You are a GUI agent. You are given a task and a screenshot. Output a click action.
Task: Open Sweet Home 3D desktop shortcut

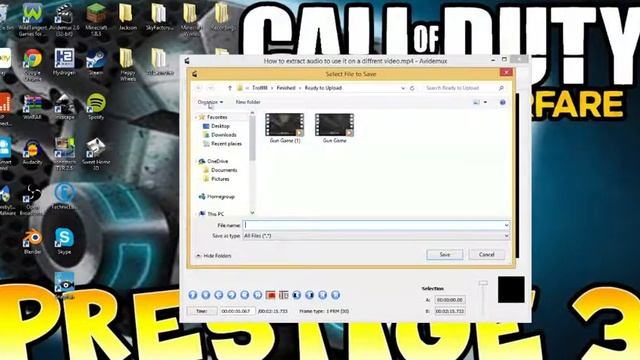pyautogui.click(x=96, y=154)
